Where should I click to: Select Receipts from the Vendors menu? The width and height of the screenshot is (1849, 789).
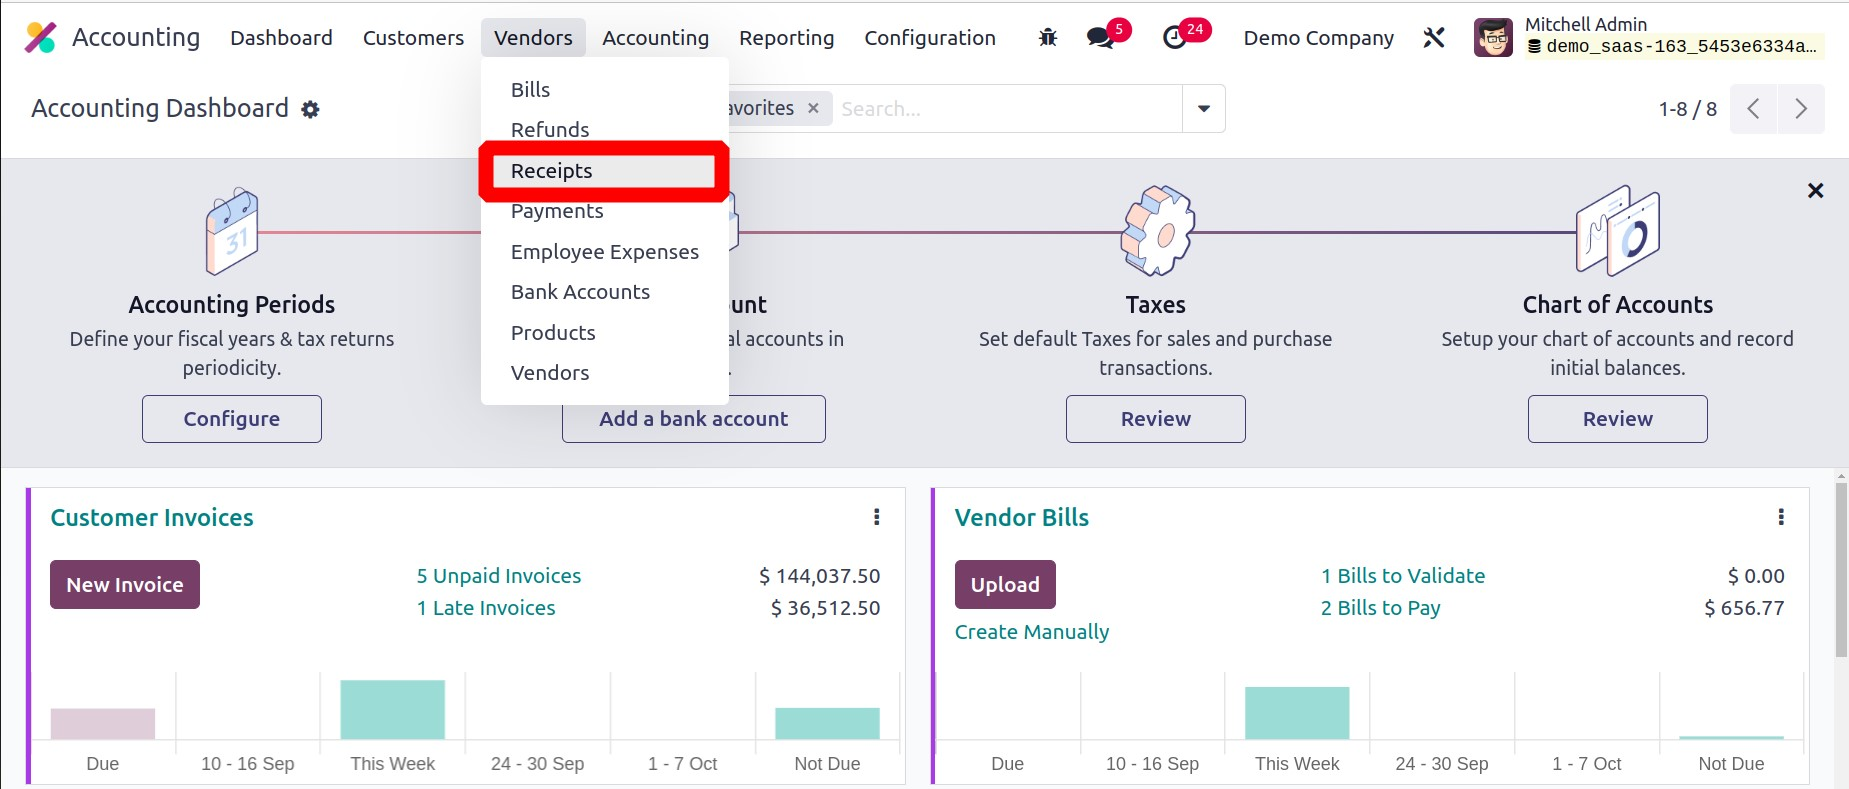(552, 171)
